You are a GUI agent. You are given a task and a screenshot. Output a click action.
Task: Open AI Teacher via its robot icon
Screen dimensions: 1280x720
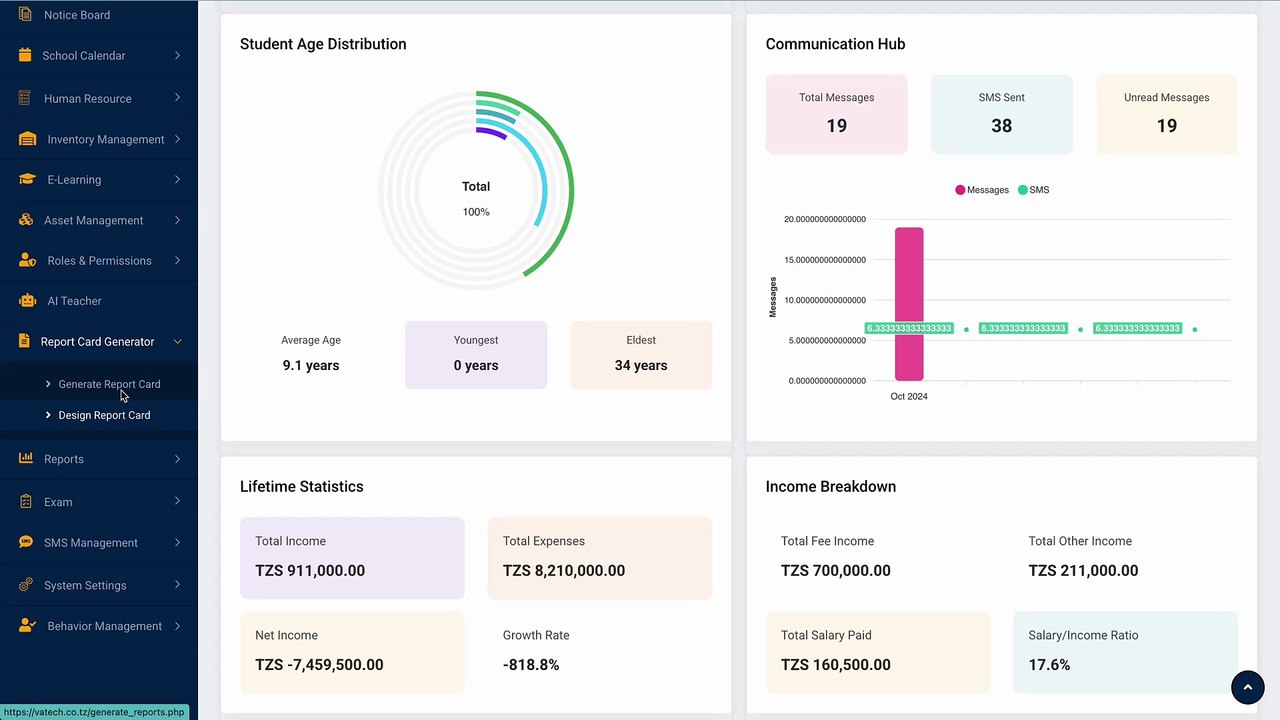(27, 301)
